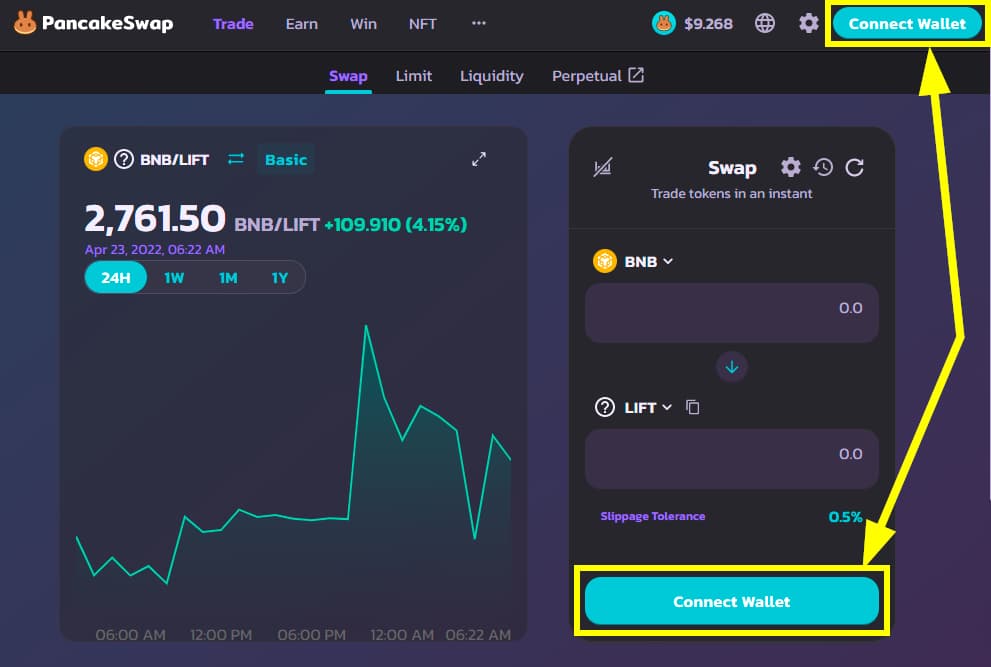991x667 pixels.
Task: Toggle the Basic chart mode
Action: tap(286, 159)
